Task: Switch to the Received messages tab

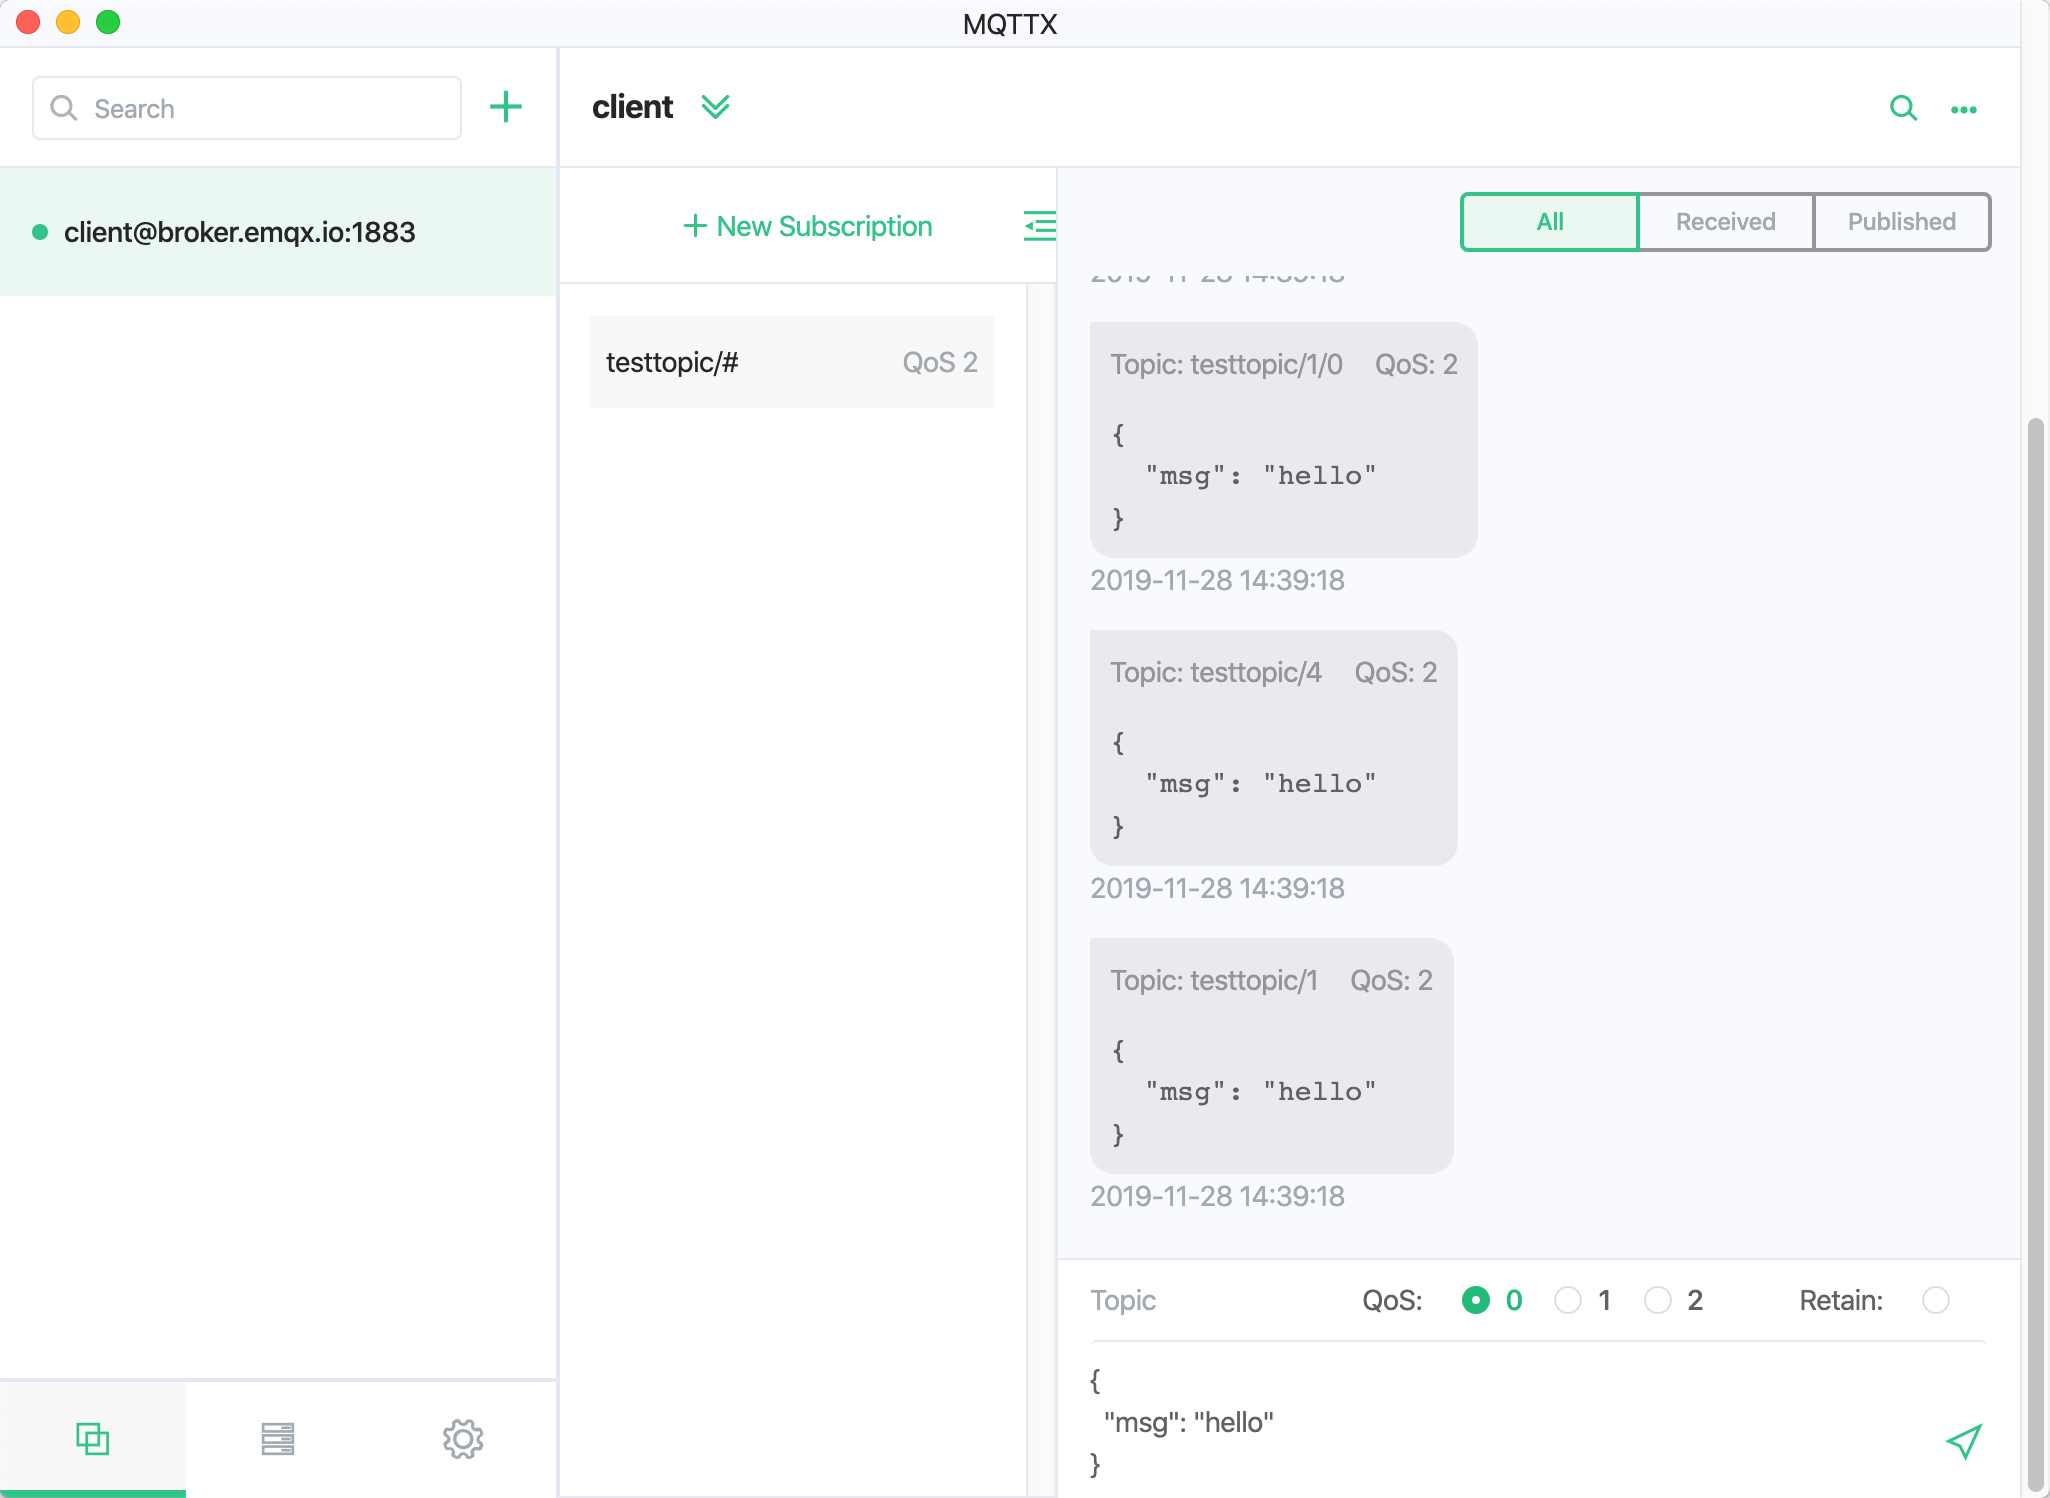Action: 1725,222
